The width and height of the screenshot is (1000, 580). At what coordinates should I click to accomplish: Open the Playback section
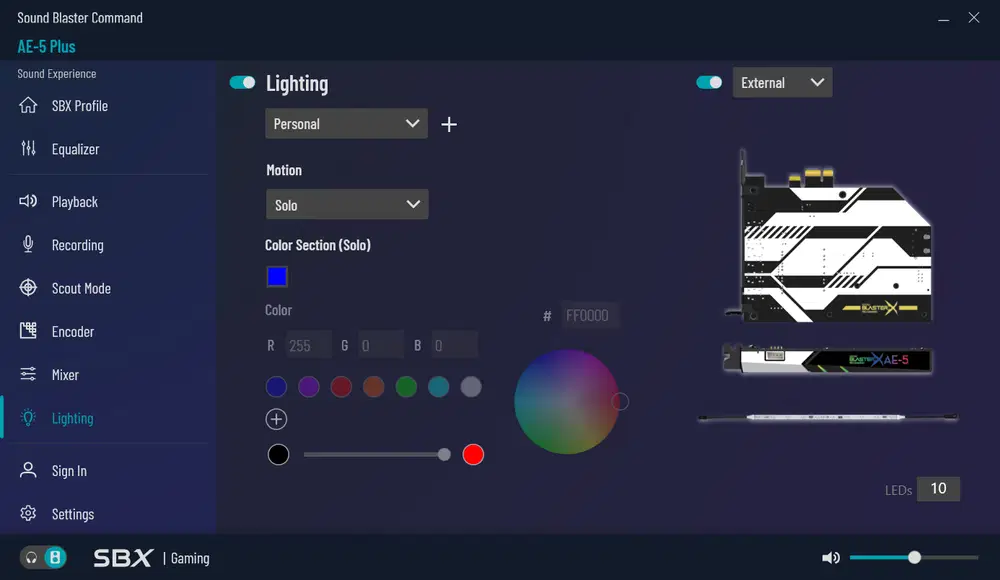[75, 202]
